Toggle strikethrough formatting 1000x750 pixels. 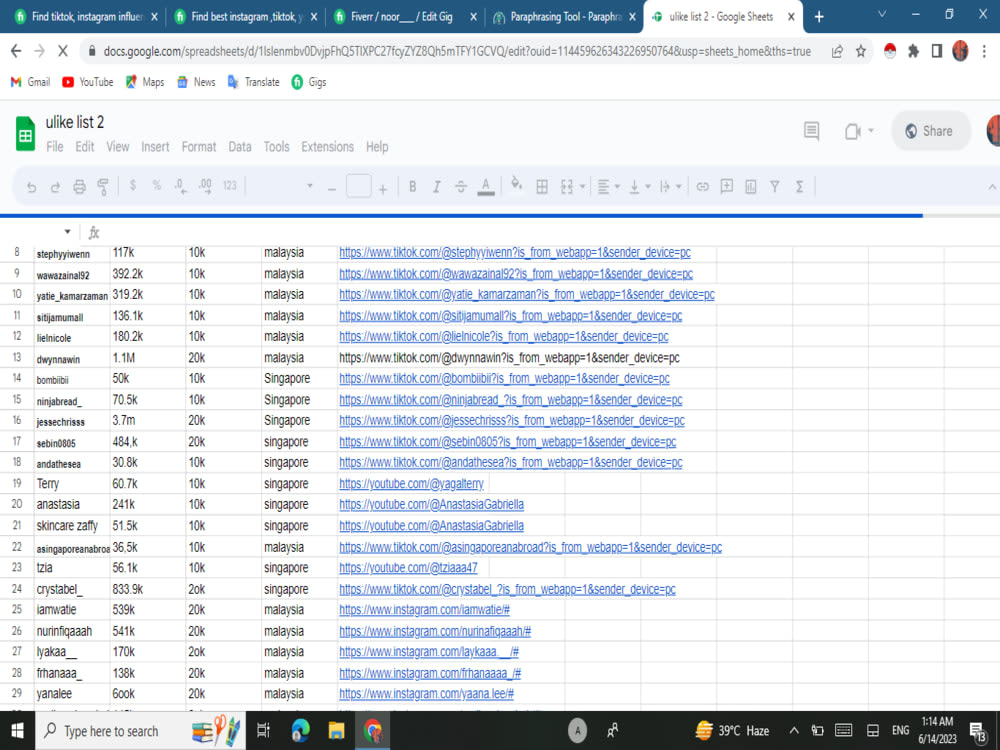point(460,186)
